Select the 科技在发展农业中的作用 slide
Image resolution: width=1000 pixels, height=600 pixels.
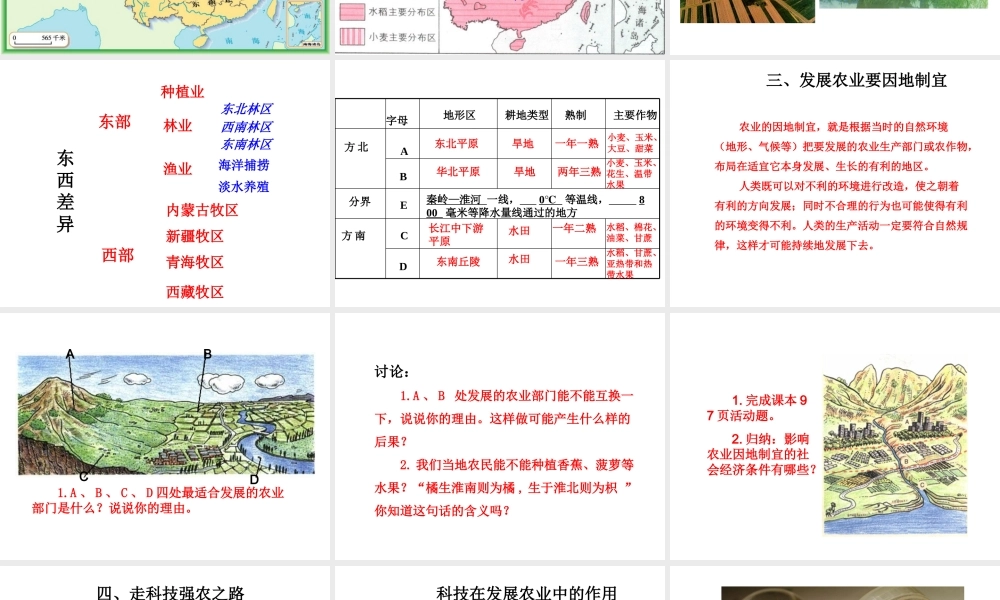(499, 583)
